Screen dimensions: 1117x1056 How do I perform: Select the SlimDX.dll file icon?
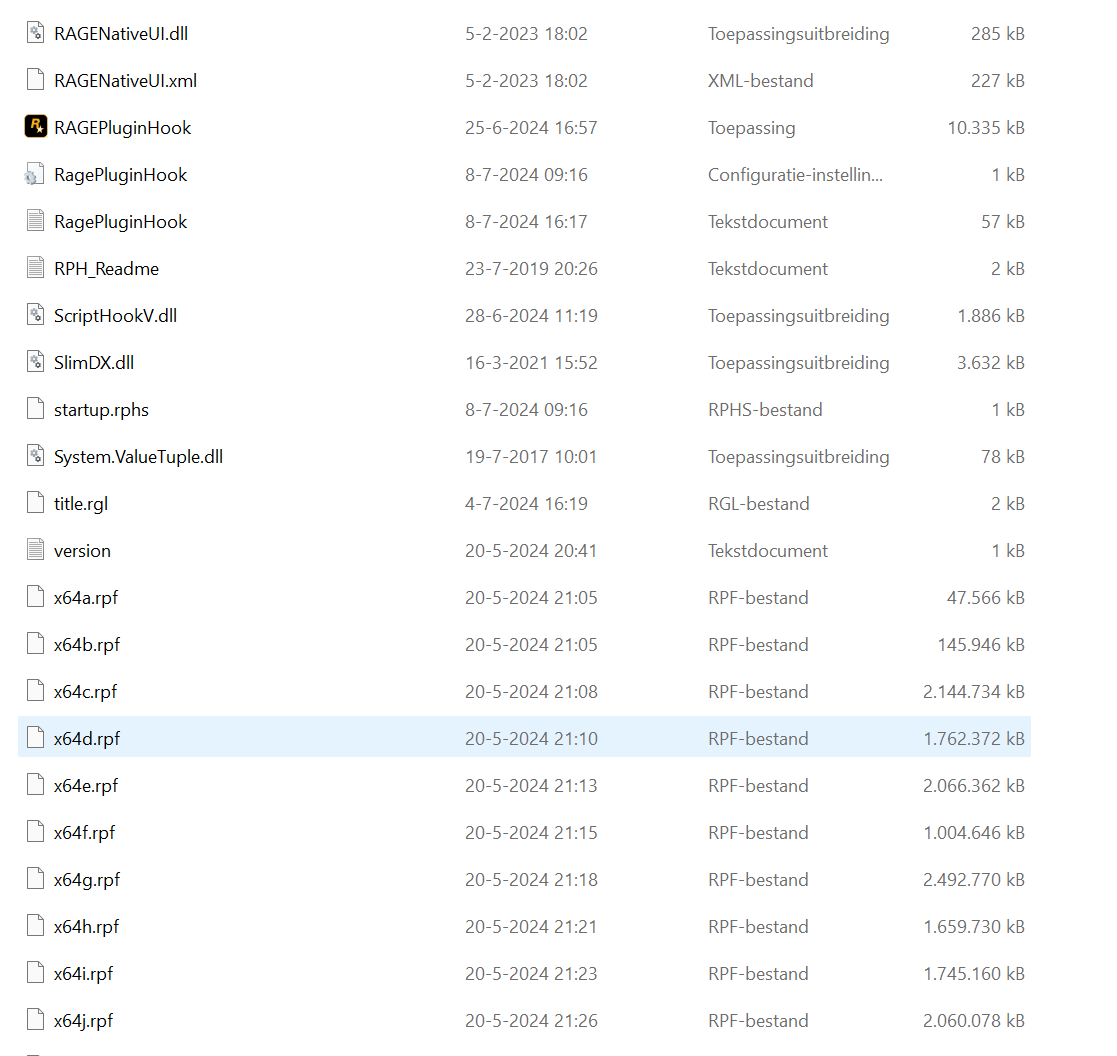36,362
